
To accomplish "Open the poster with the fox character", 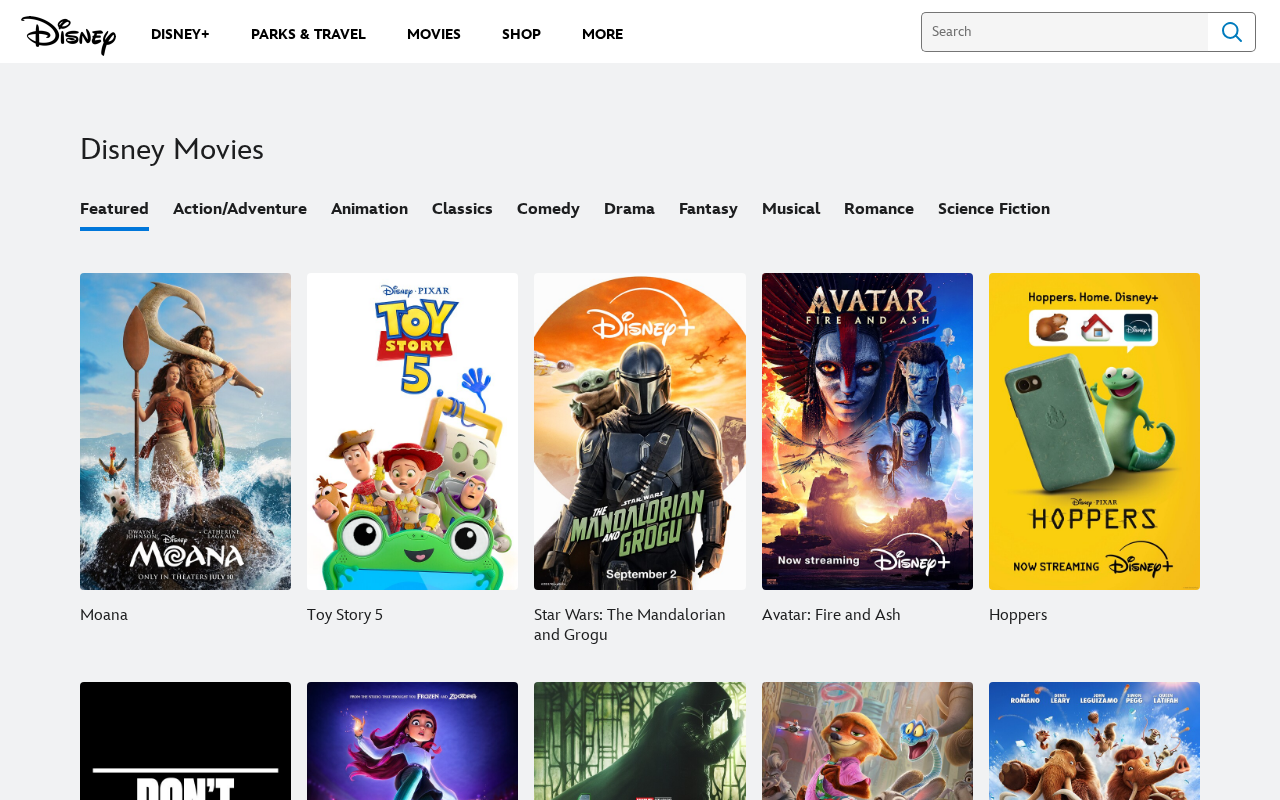I will (867, 741).
